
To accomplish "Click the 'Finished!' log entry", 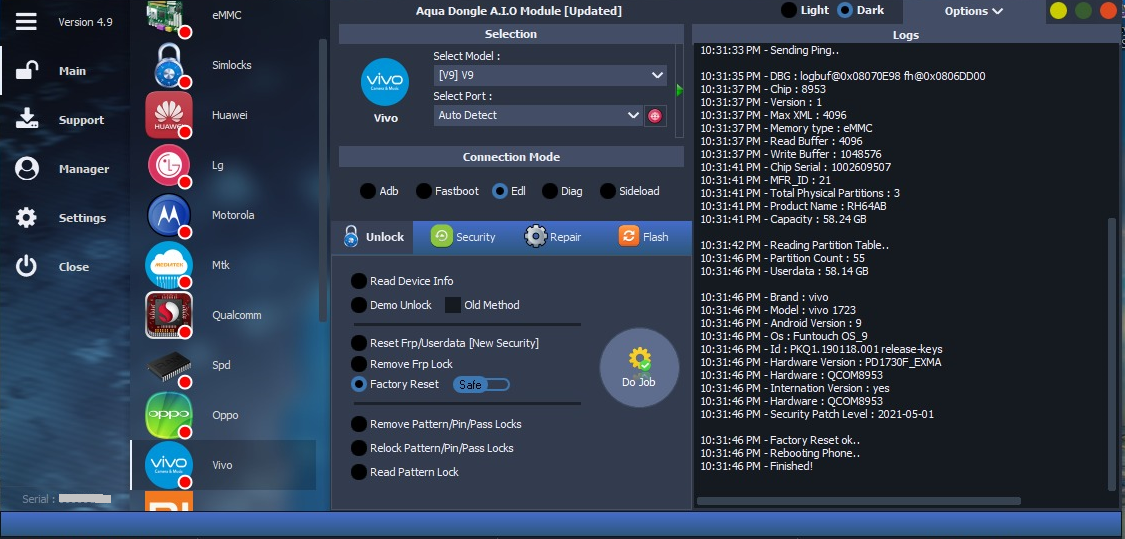I will [756, 466].
